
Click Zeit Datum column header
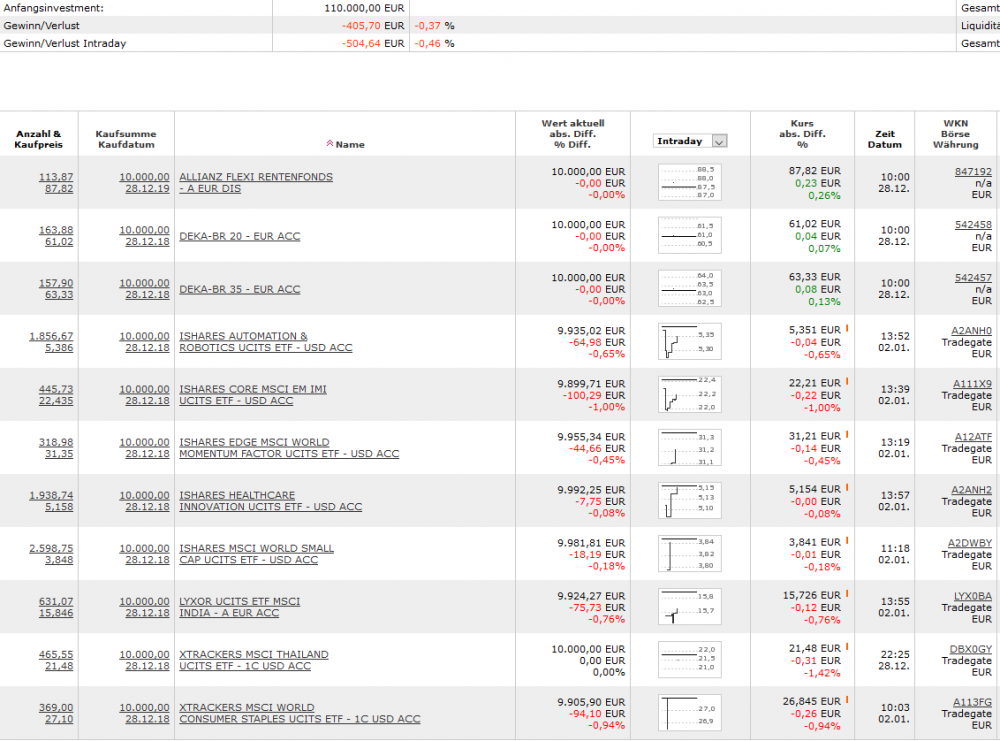coord(885,139)
